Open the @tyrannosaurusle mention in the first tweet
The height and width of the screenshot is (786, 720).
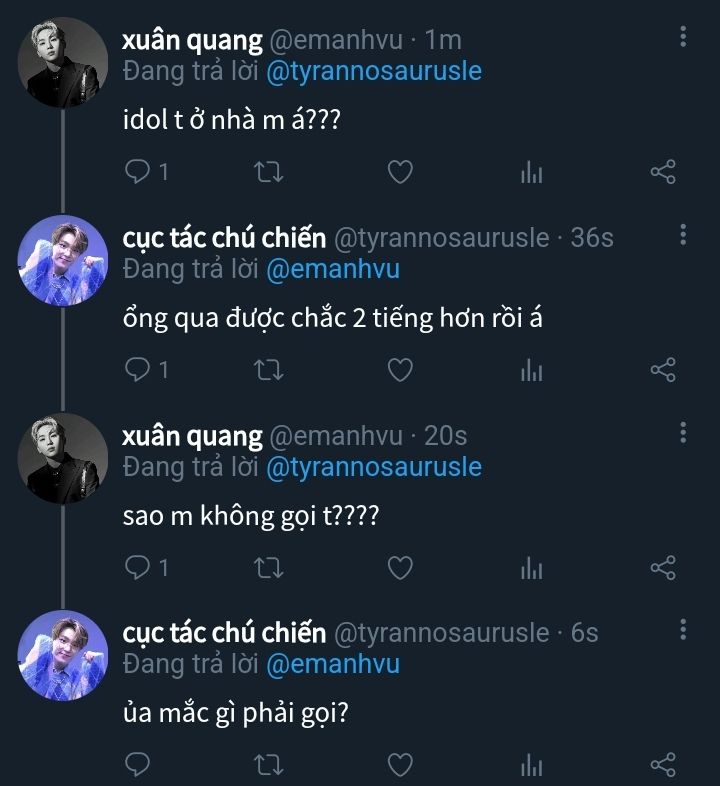(373, 71)
